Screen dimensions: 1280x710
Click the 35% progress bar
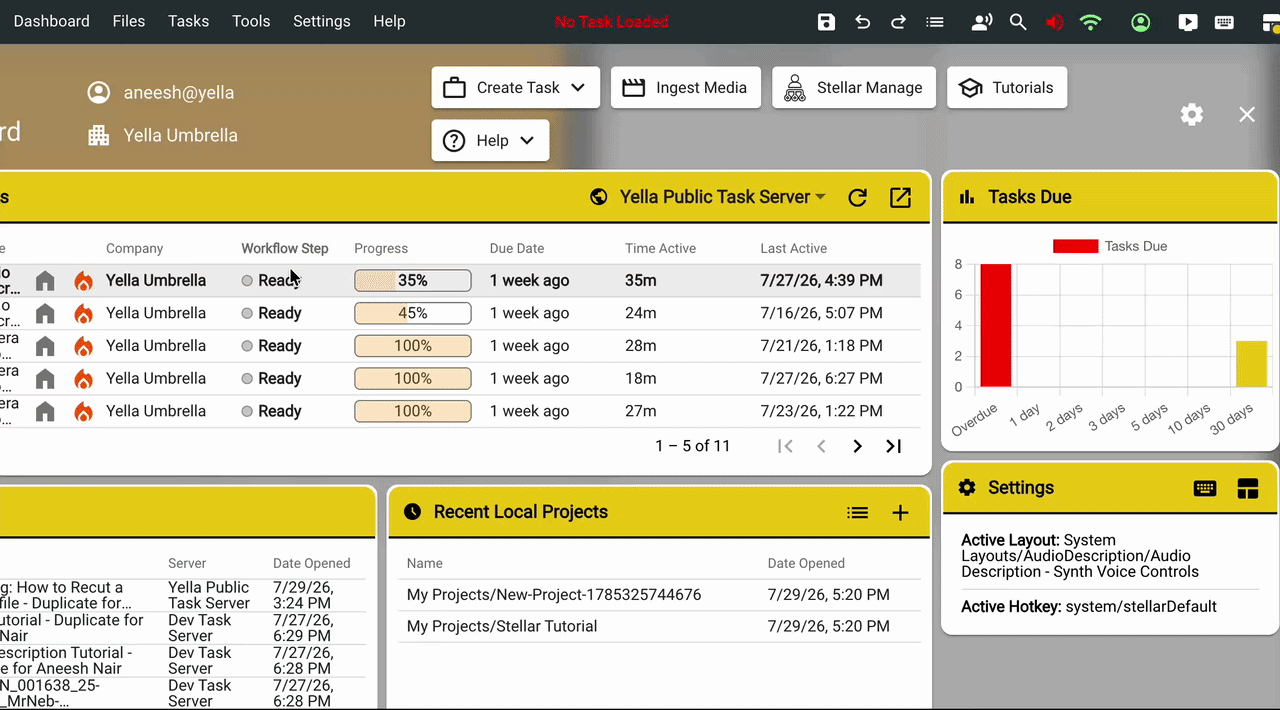tap(413, 281)
